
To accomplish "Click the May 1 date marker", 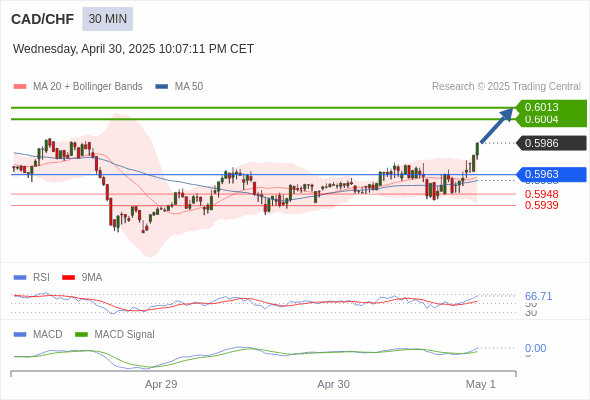I will click(x=481, y=385).
